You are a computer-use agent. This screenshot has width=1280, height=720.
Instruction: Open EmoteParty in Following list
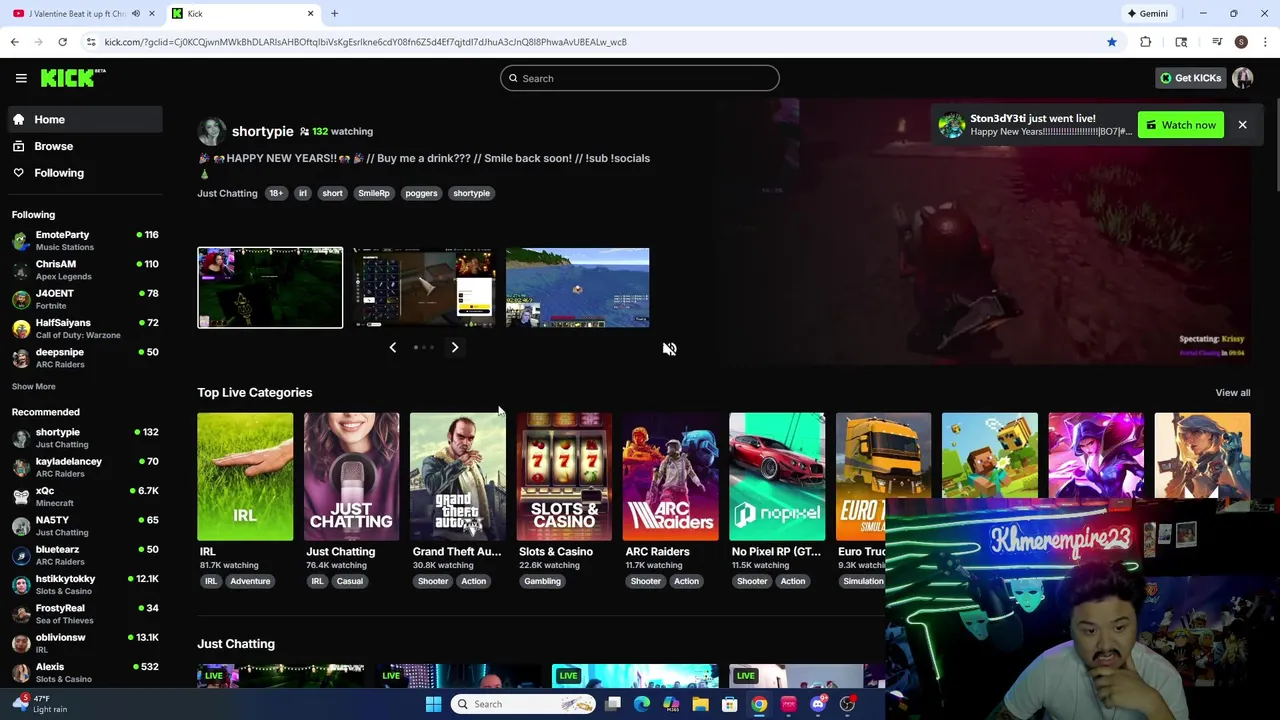point(84,240)
